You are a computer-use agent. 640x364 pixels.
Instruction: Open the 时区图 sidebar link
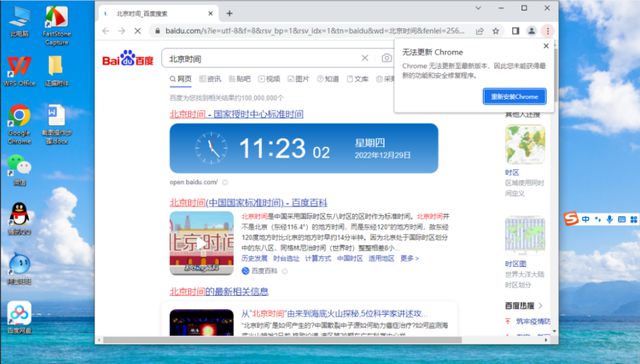(516, 264)
